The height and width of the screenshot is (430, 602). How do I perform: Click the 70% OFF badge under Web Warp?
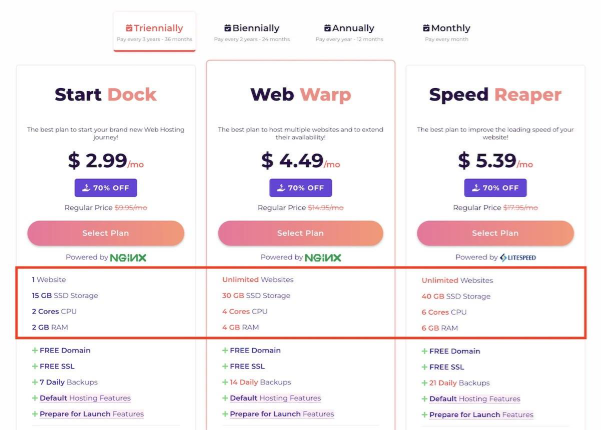coord(301,188)
